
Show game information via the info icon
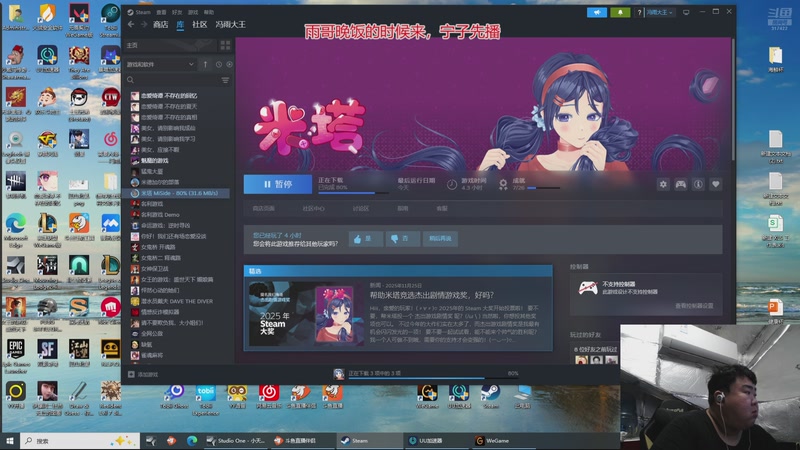point(698,184)
